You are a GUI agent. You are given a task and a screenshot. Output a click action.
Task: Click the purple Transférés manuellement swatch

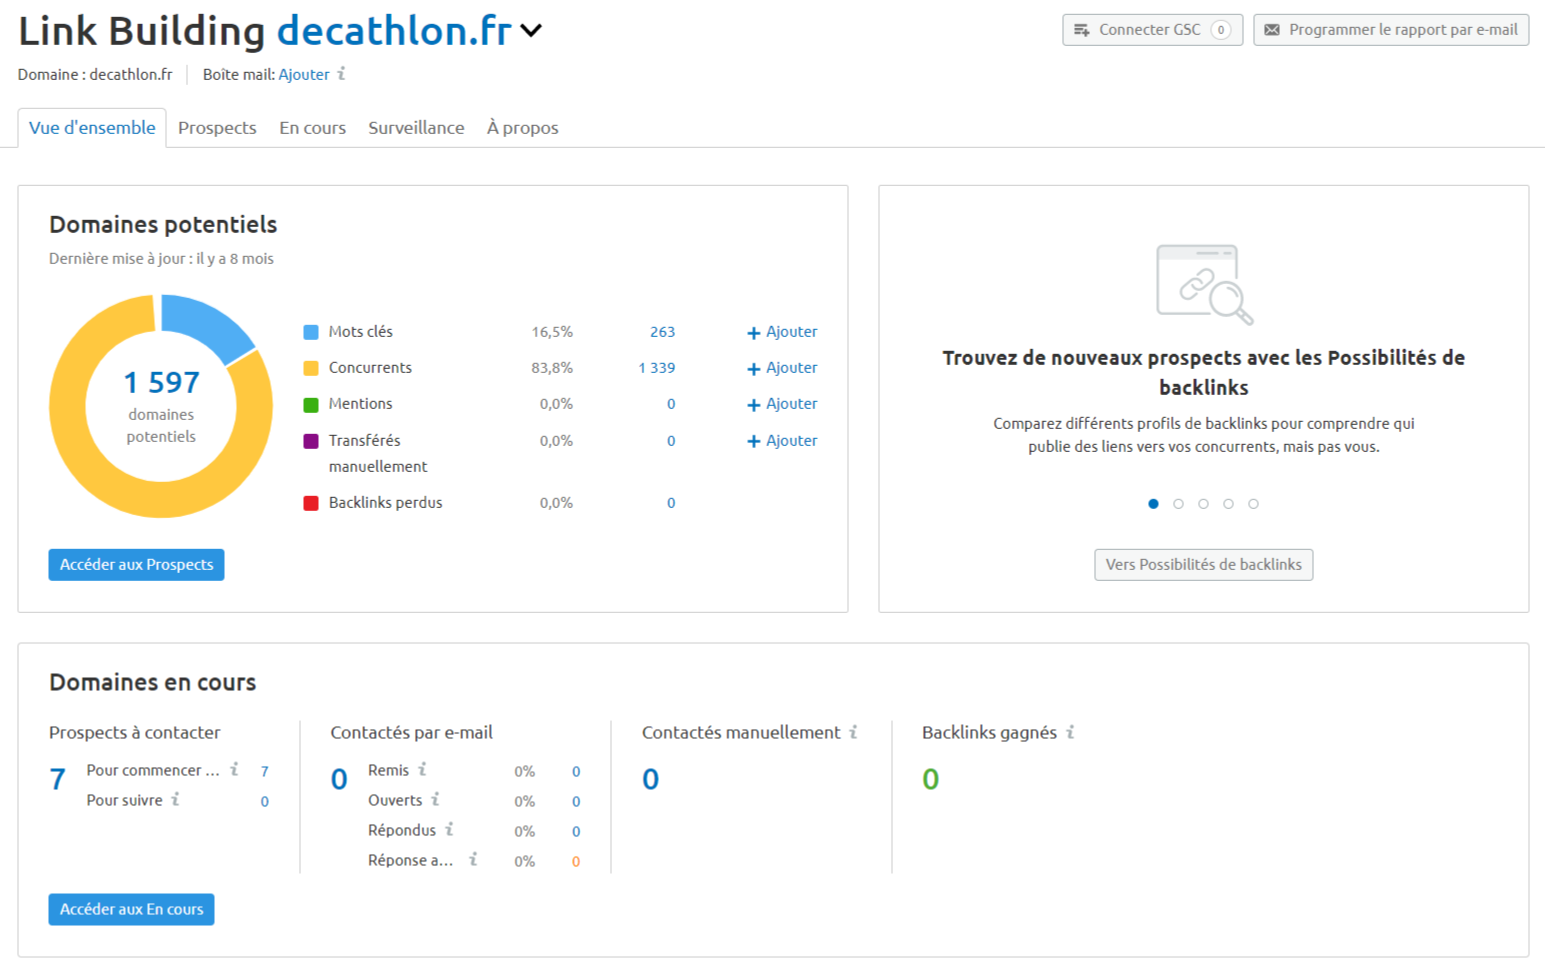(311, 441)
